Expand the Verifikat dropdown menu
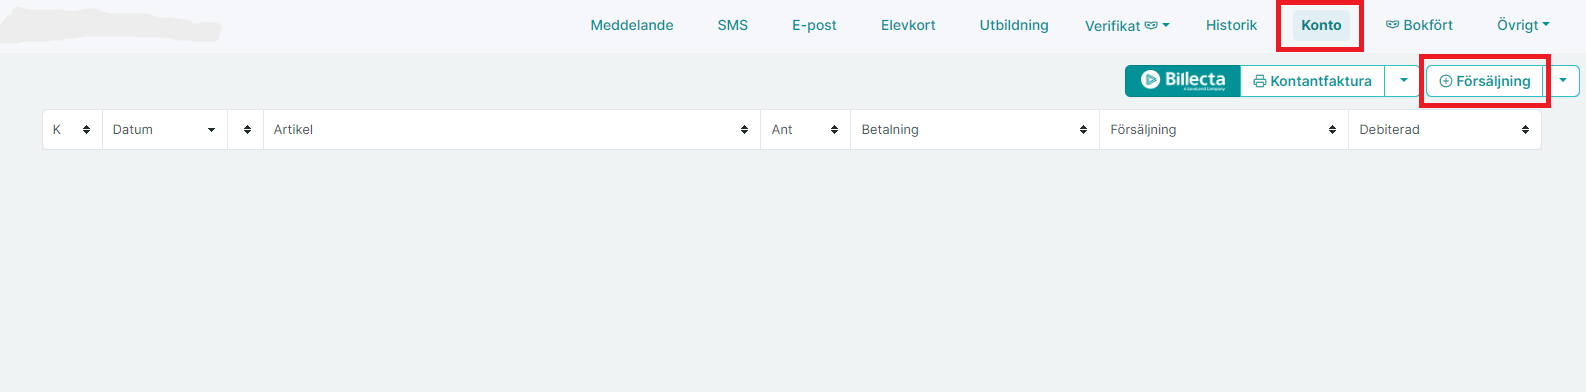 (x=1127, y=25)
